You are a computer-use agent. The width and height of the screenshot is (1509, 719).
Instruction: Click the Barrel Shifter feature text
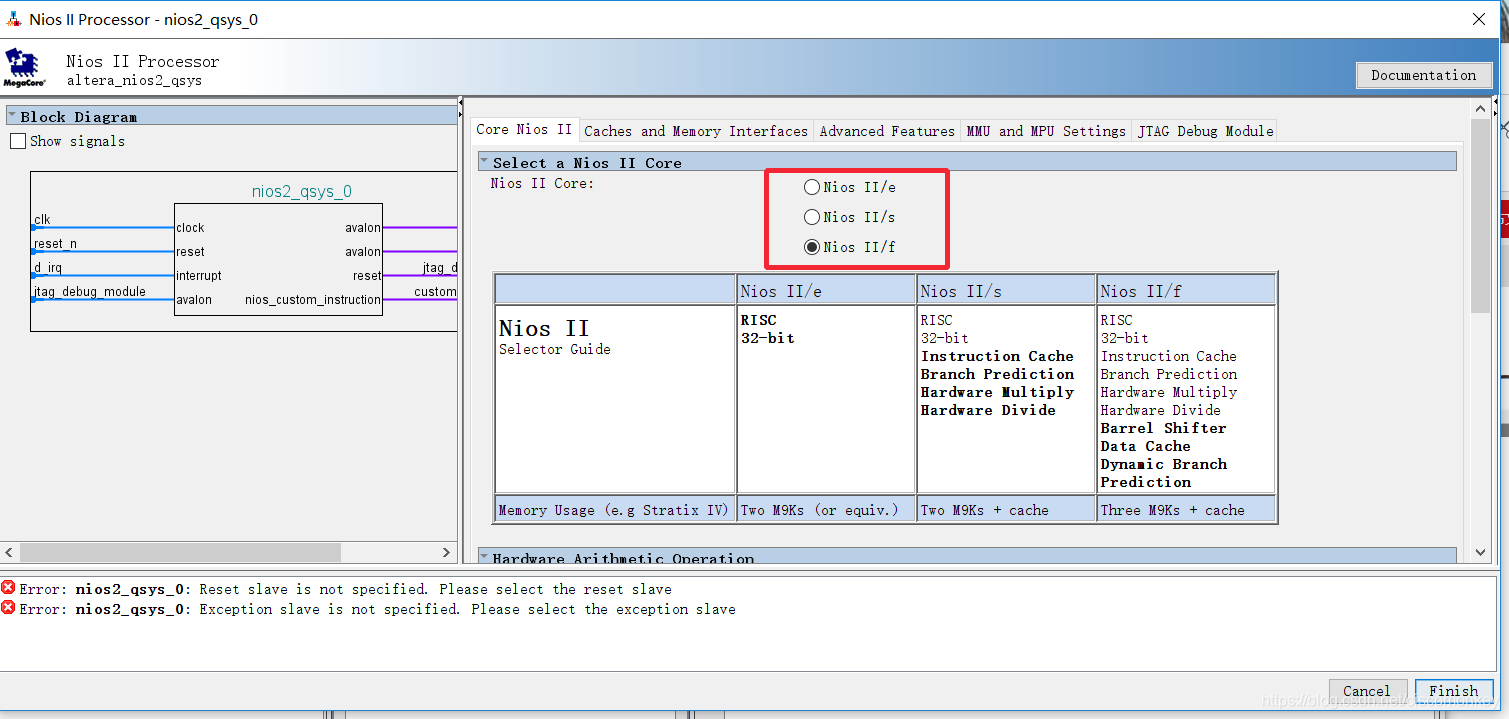pyautogui.click(x=1163, y=428)
